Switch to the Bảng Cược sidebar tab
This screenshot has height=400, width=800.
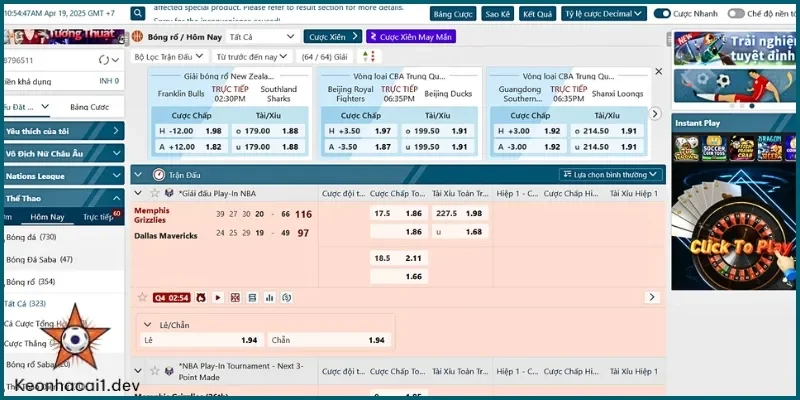(90, 107)
